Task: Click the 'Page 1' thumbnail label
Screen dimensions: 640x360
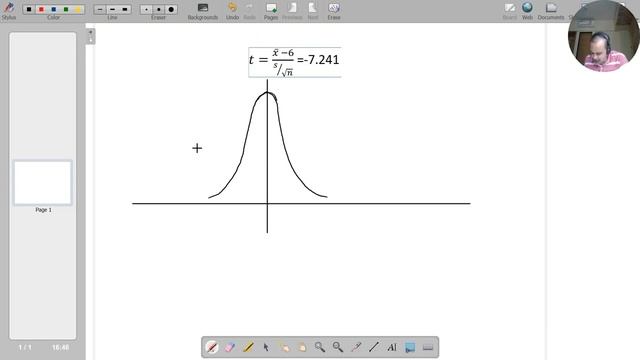Action: pos(43,210)
